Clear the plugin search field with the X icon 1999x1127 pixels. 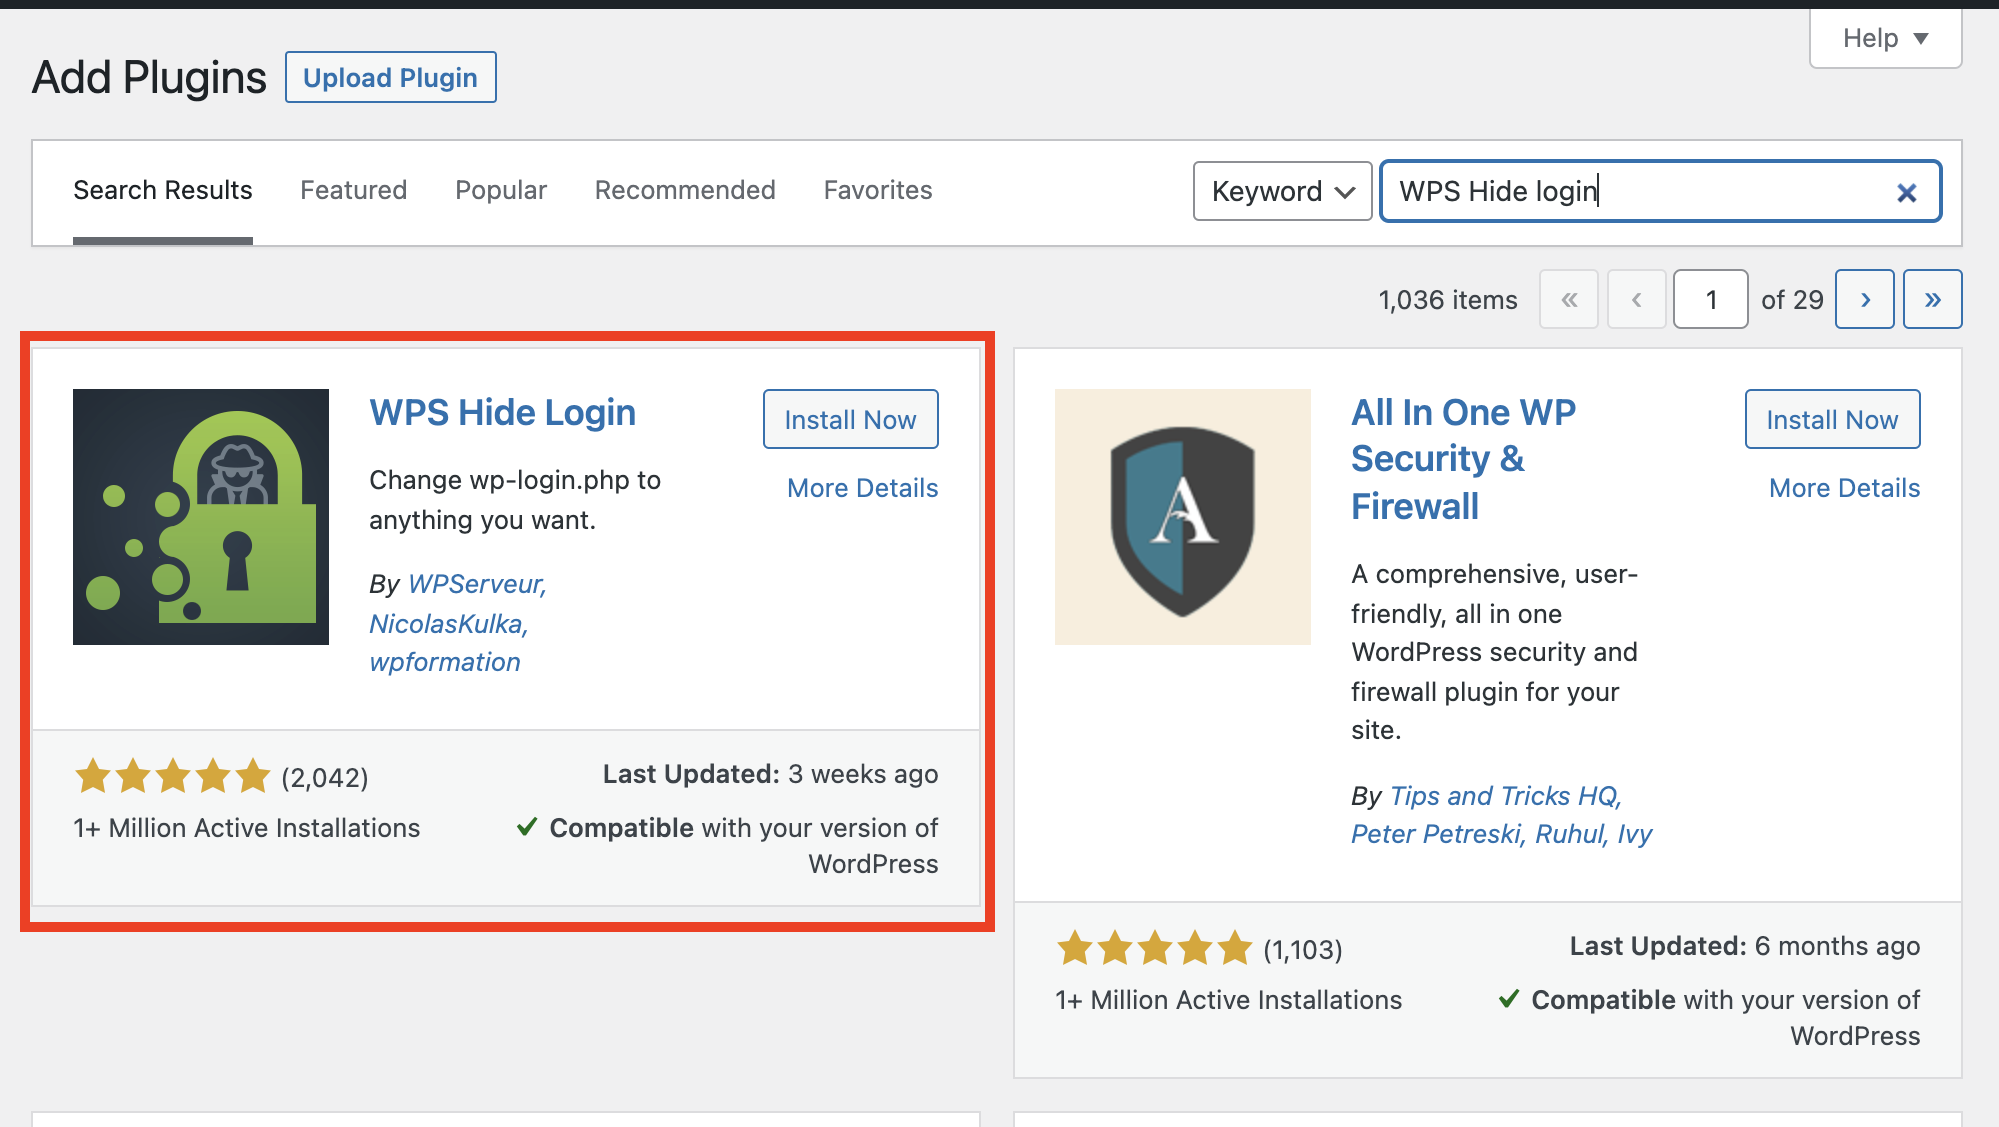point(1906,192)
